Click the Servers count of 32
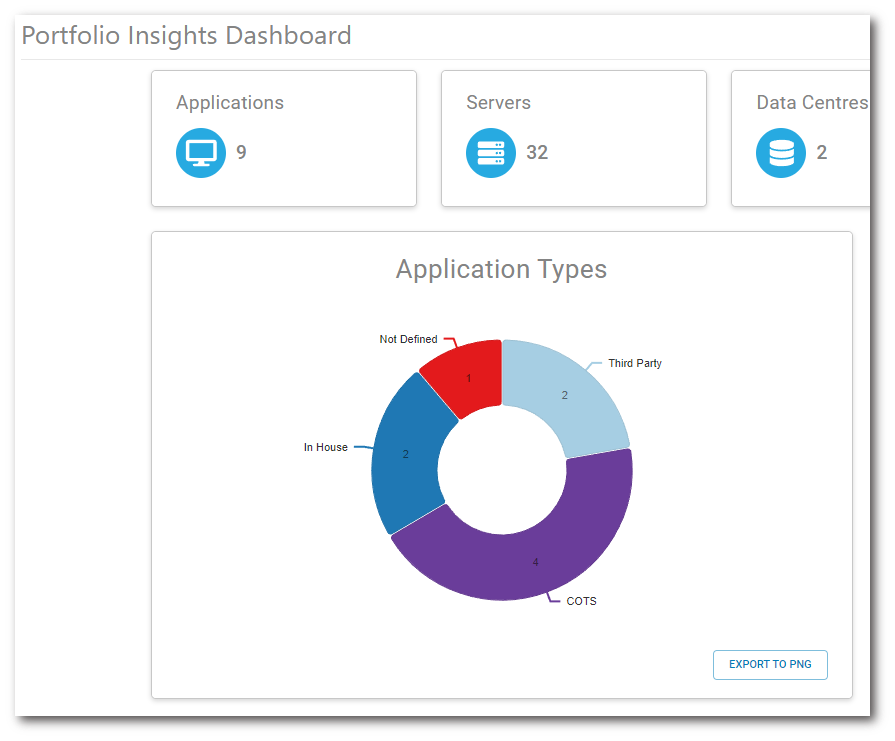 tap(537, 153)
